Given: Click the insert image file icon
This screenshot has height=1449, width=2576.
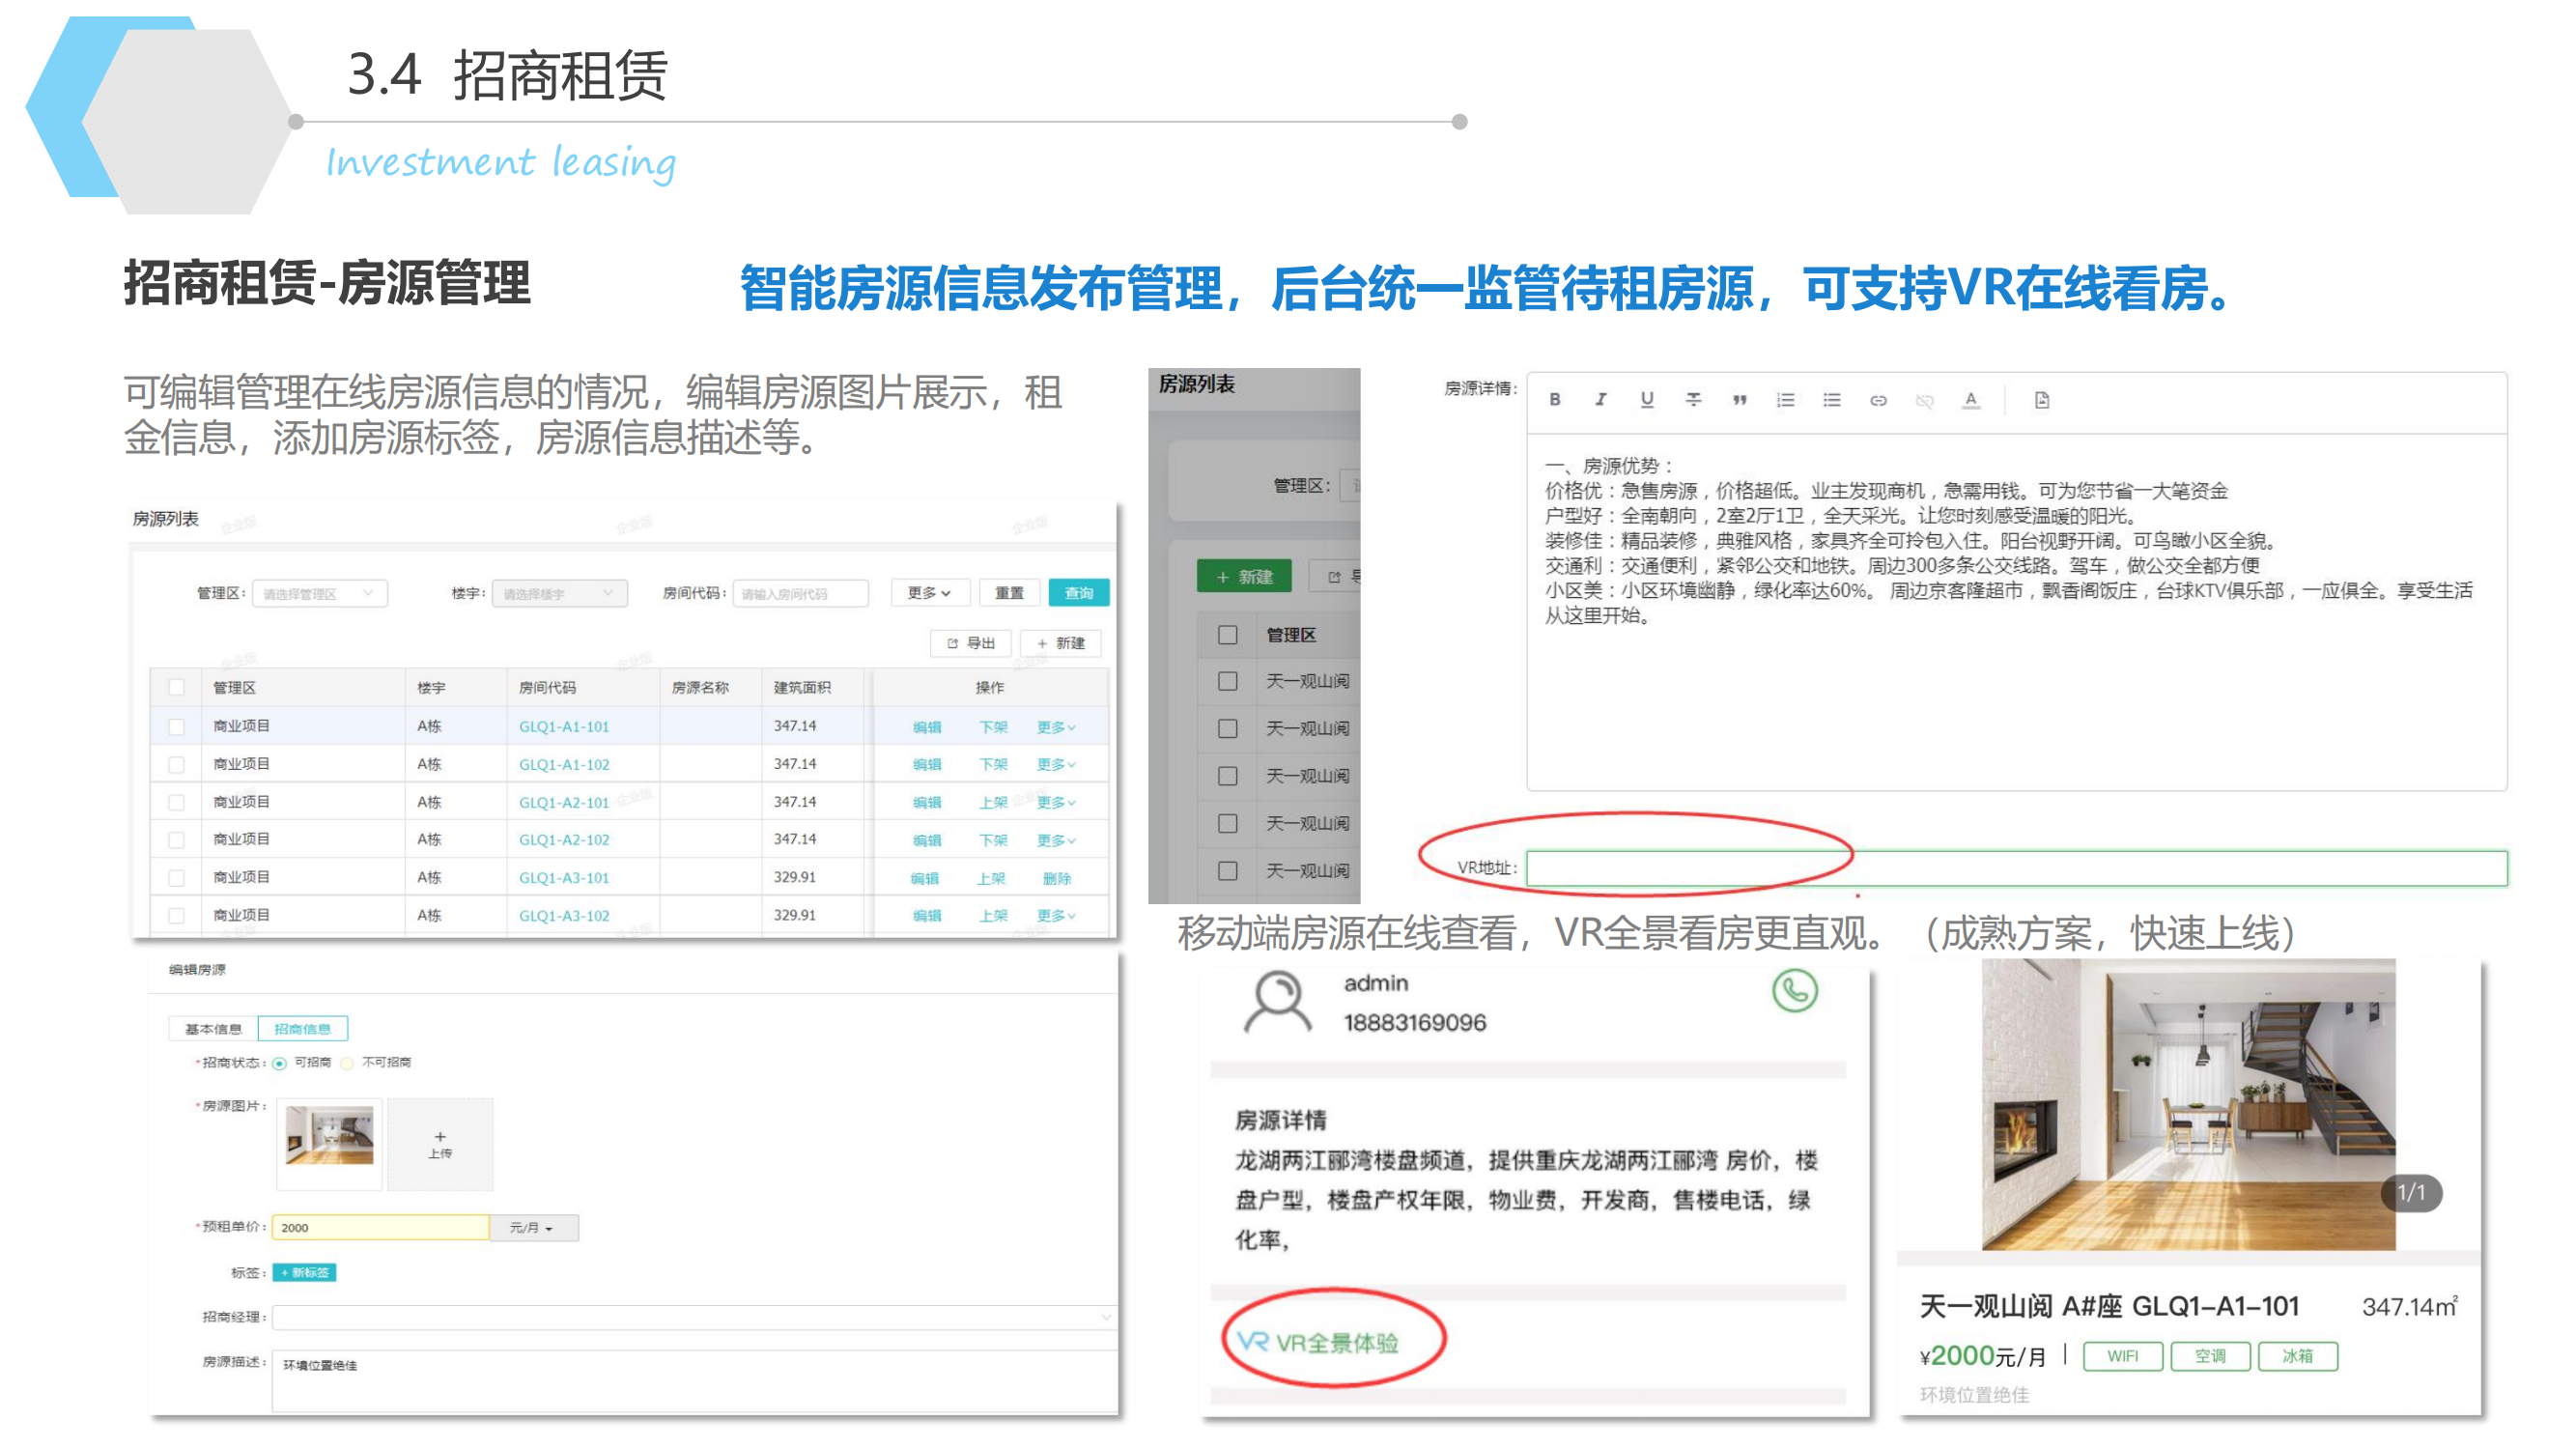Looking at the screenshot, I should pos(2042,400).
